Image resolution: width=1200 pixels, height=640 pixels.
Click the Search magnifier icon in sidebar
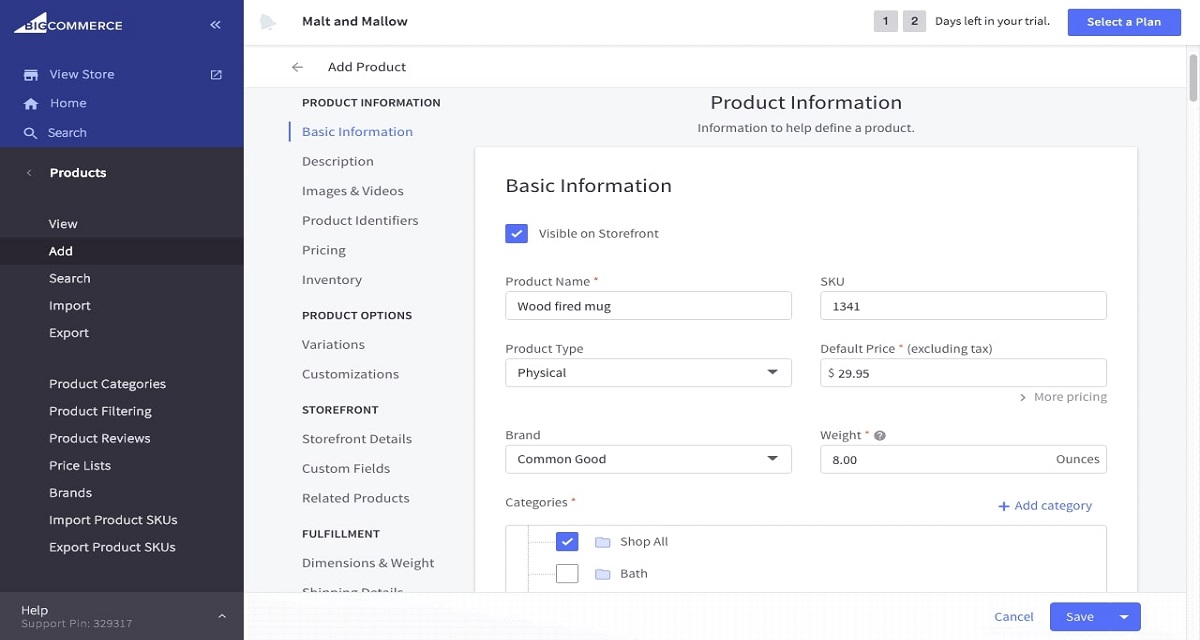tap(30, 133)
